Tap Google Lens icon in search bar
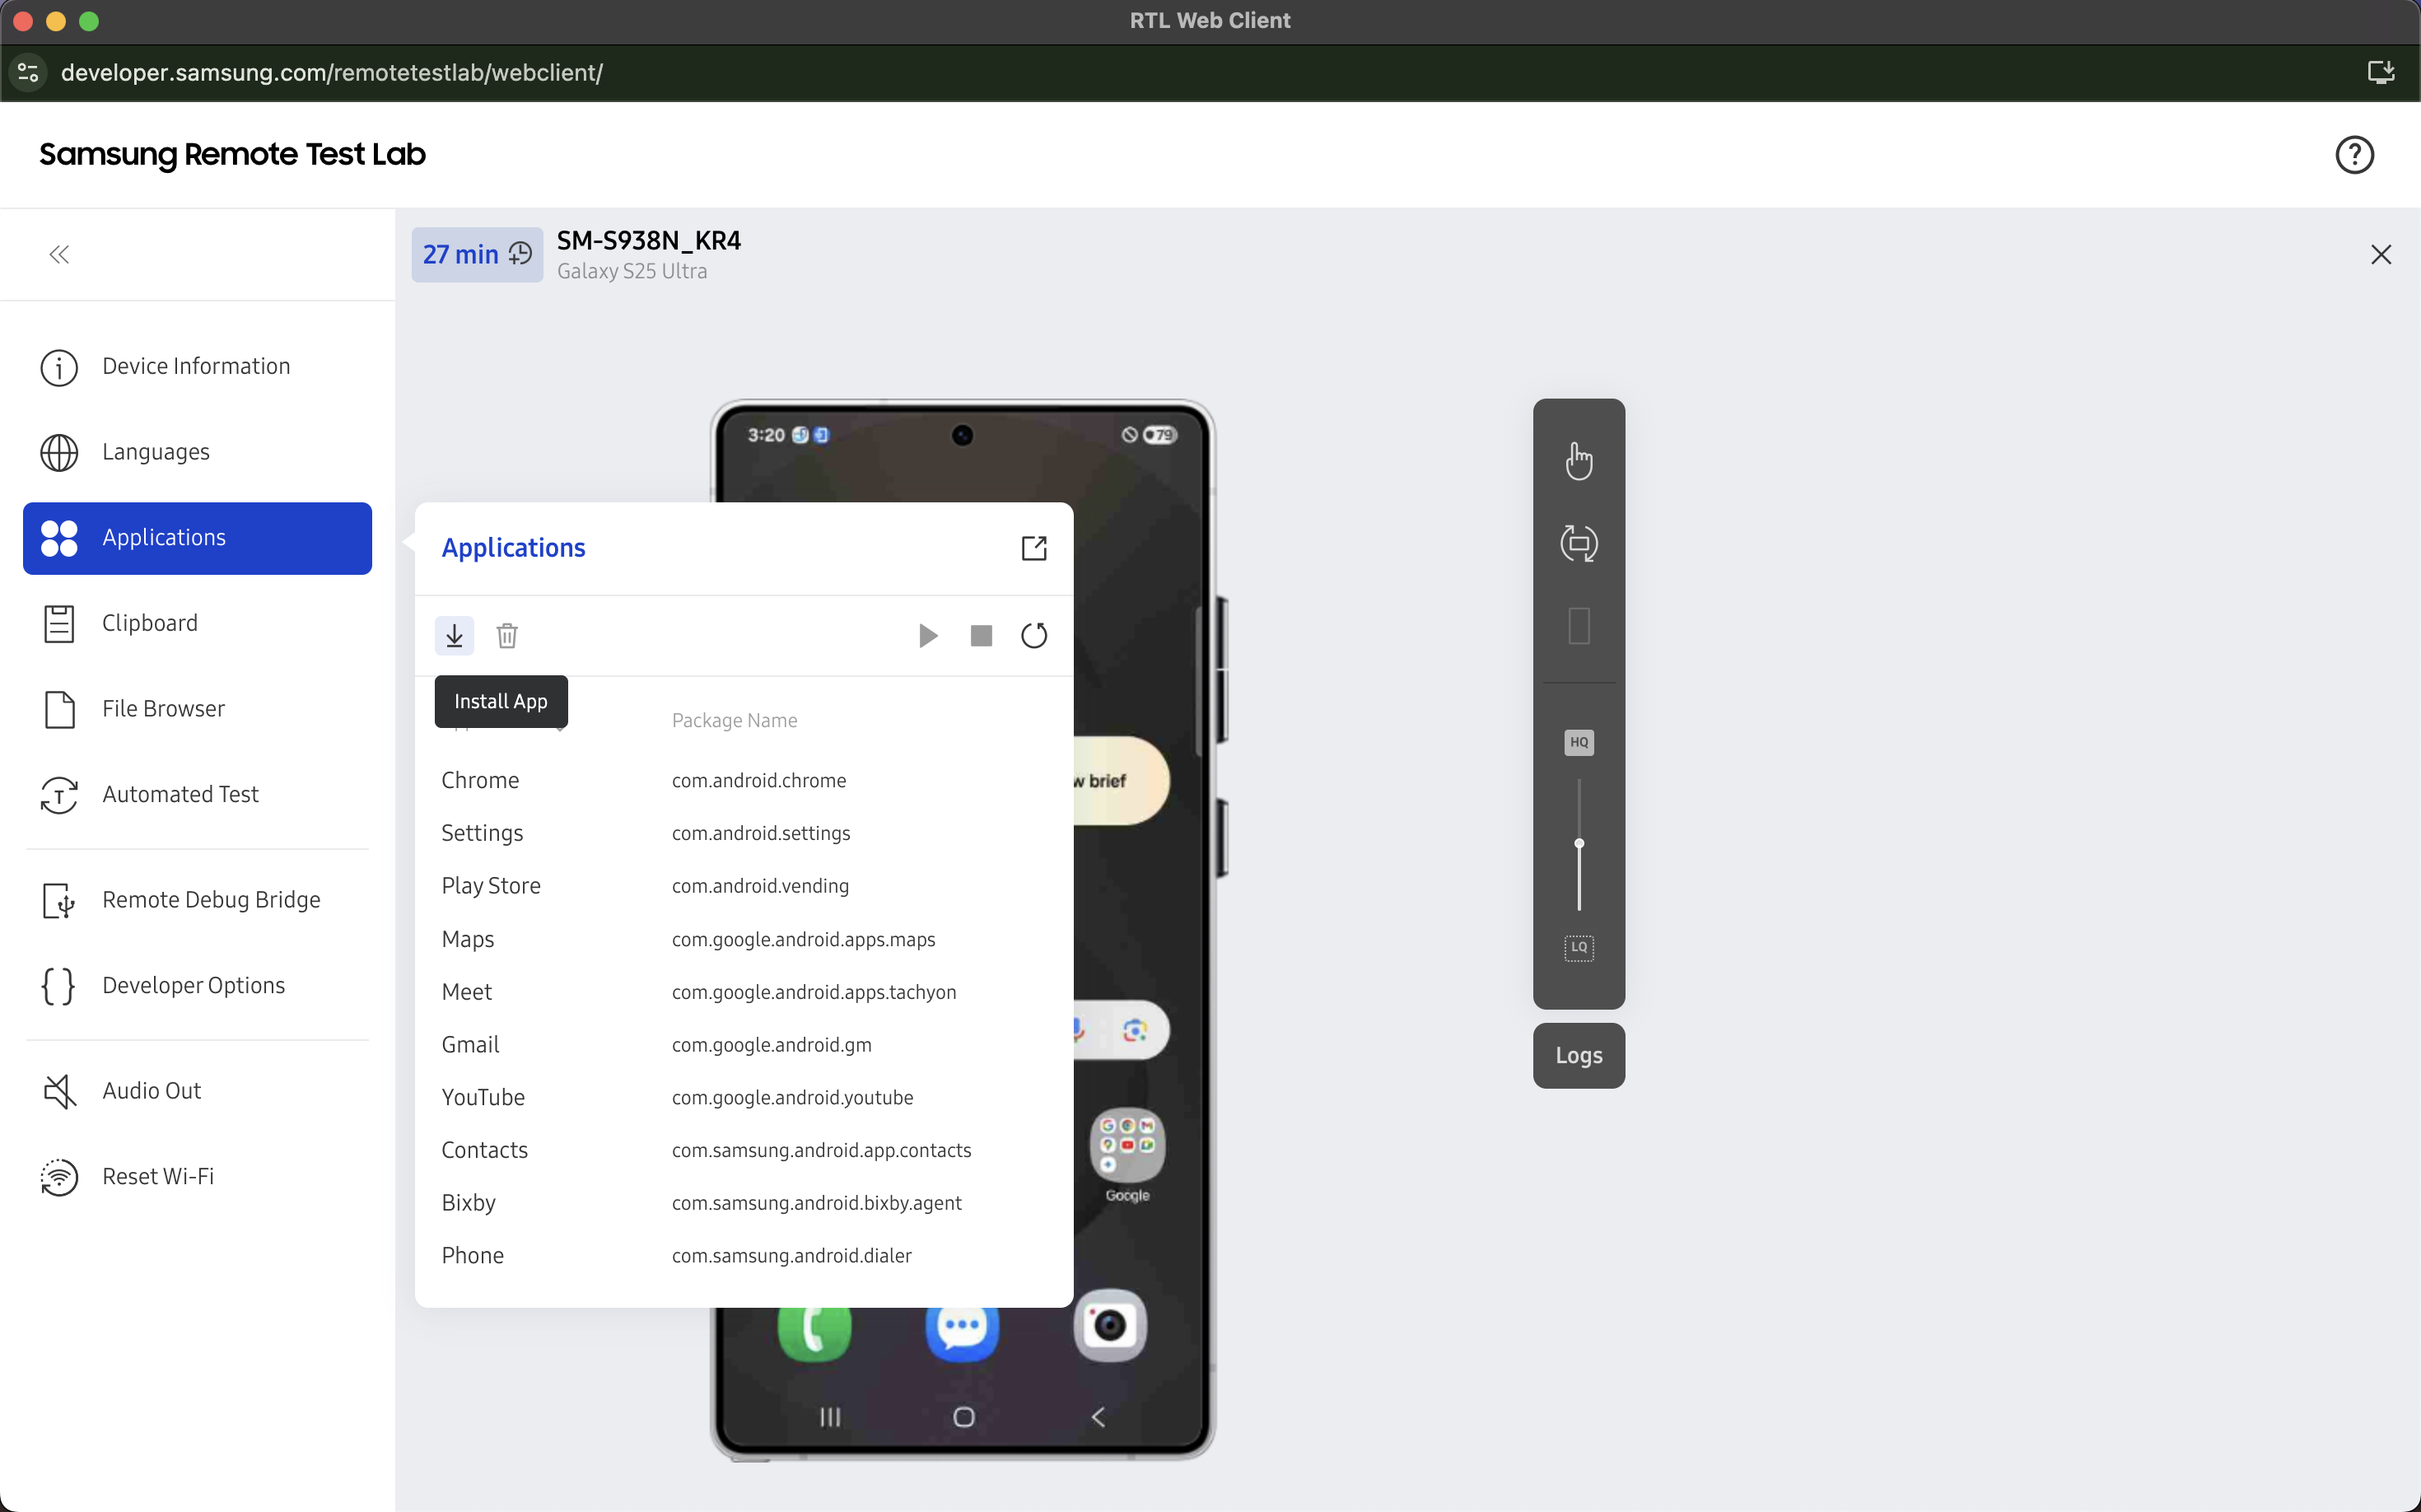The width and height of the screenshot is (2421, 1512). coord(1134,1031)
